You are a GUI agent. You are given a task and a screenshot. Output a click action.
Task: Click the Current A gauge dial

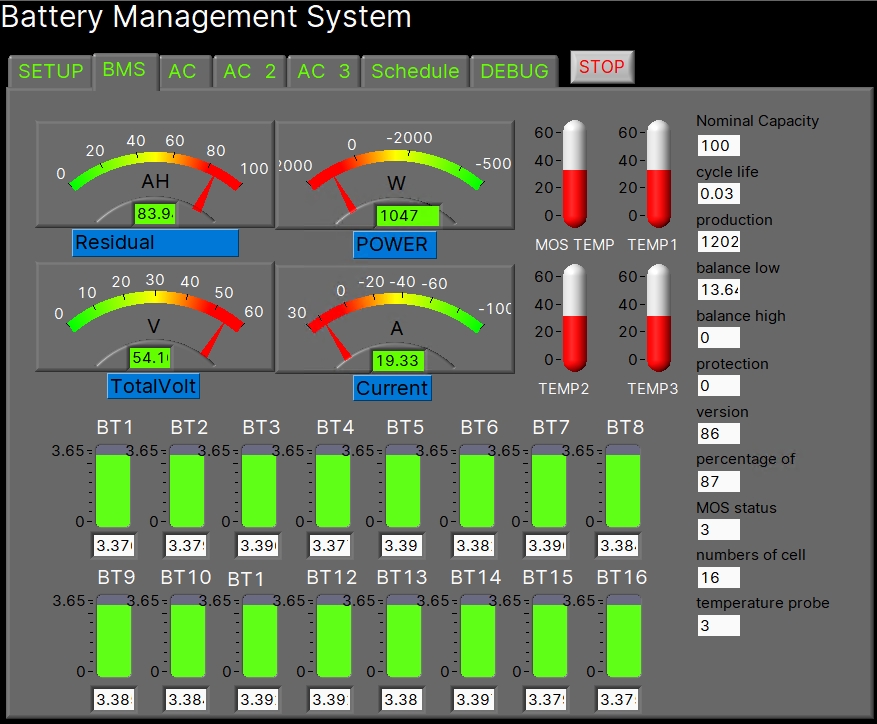click(395, 318)
